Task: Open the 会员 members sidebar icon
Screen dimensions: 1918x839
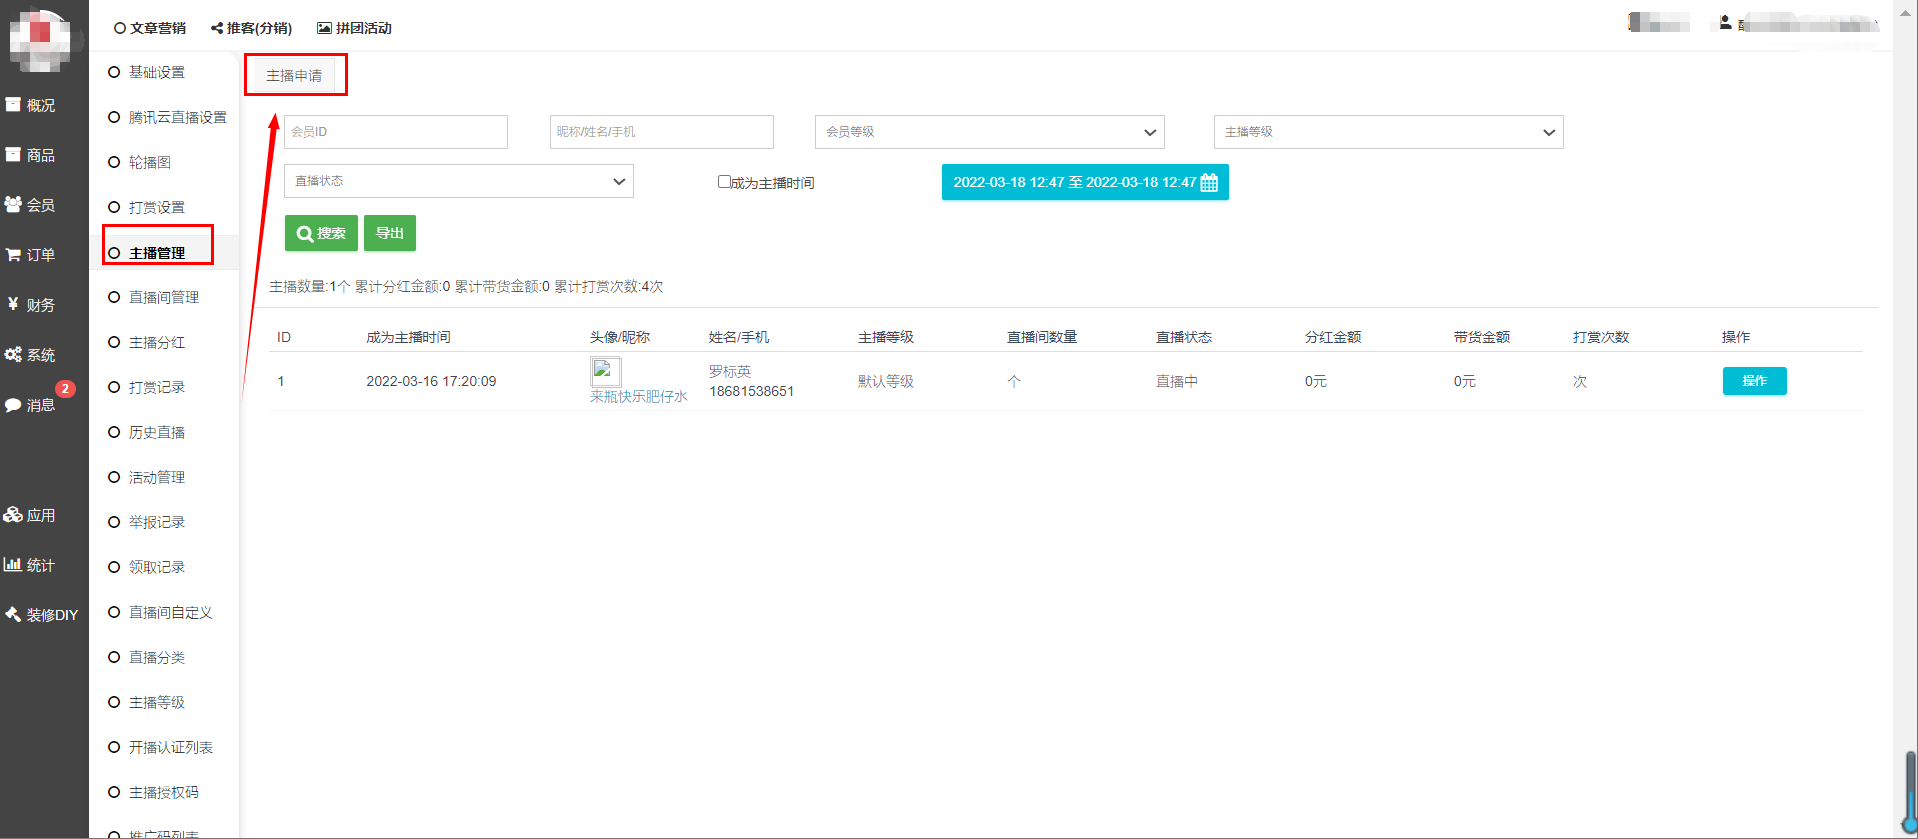Action: 13,205
